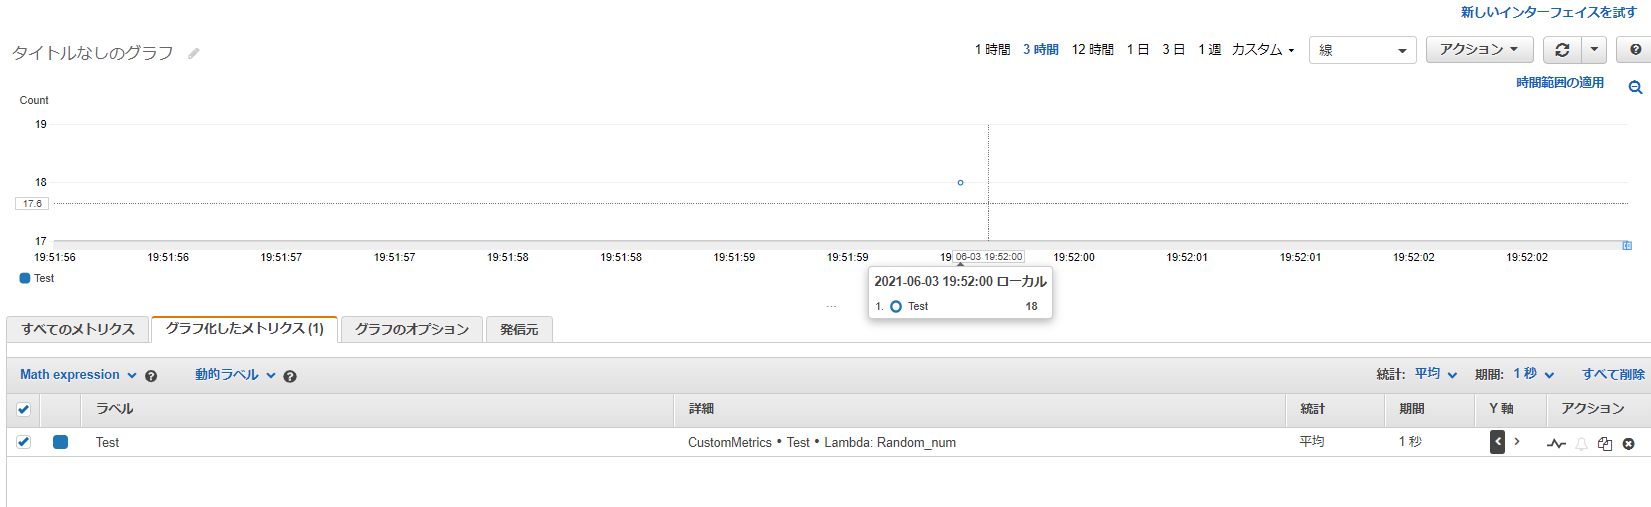Select the 3 時間 time range

[1040, 49]
